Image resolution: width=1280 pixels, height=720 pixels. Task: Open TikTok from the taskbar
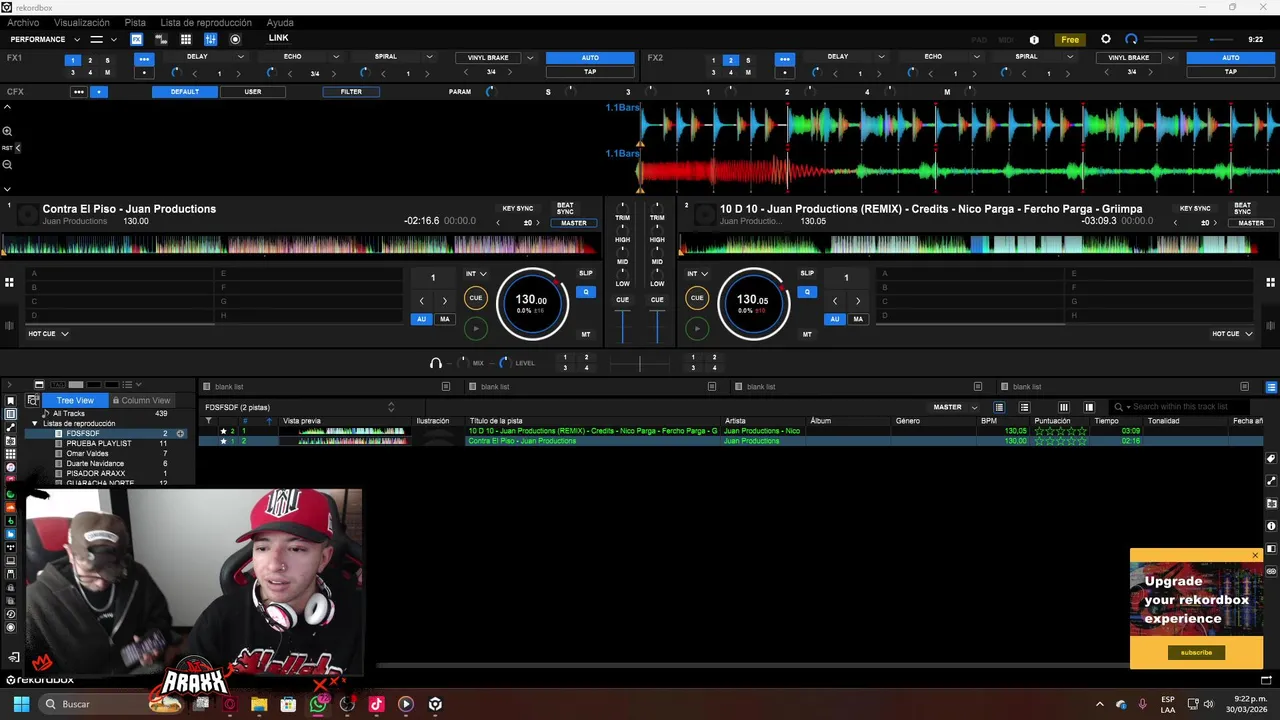coord(376,704)
